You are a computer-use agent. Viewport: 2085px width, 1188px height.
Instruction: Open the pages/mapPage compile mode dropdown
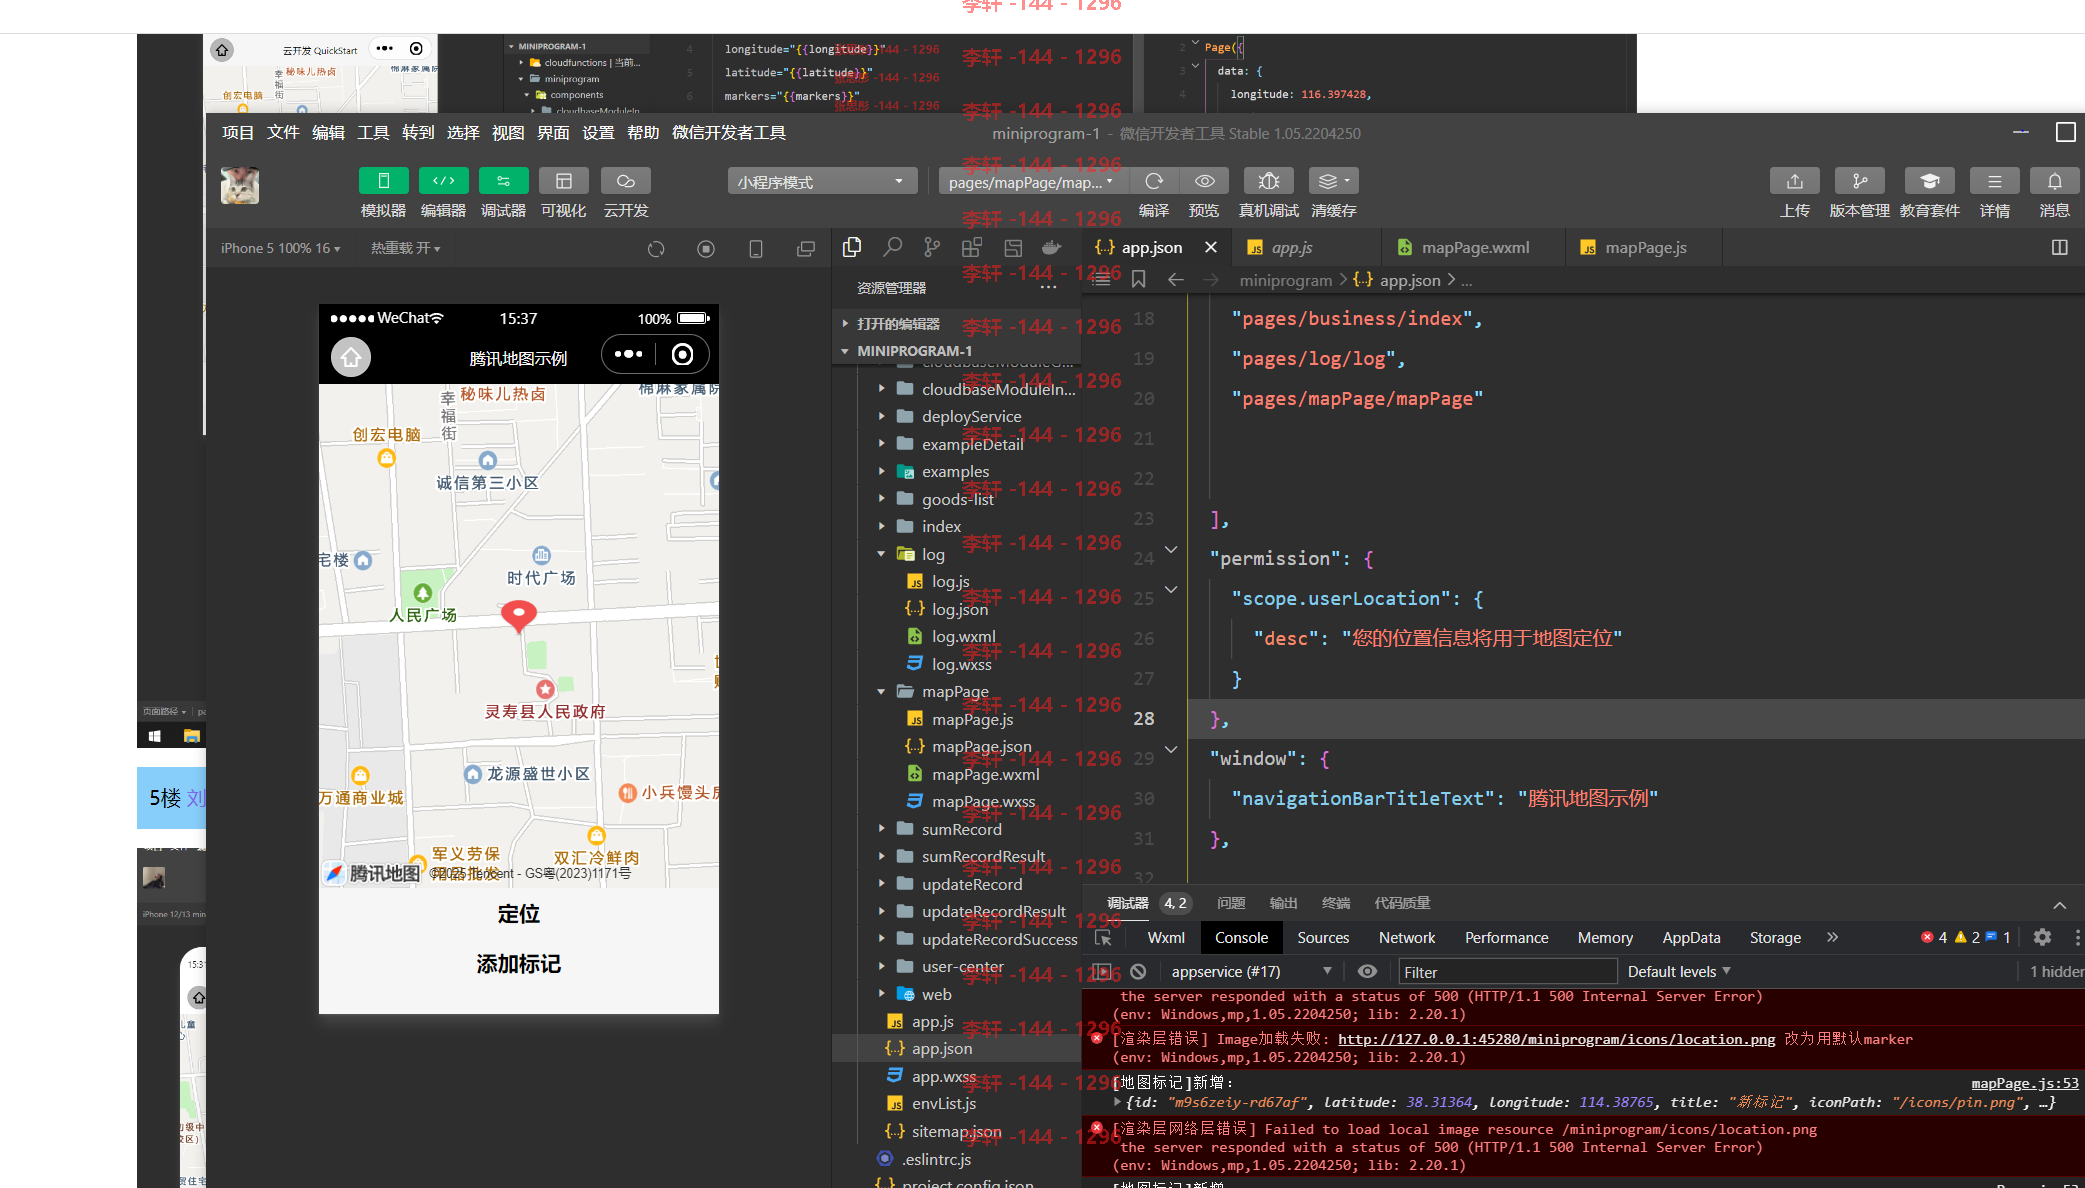pyautogui.click(x=1033, y=181)
